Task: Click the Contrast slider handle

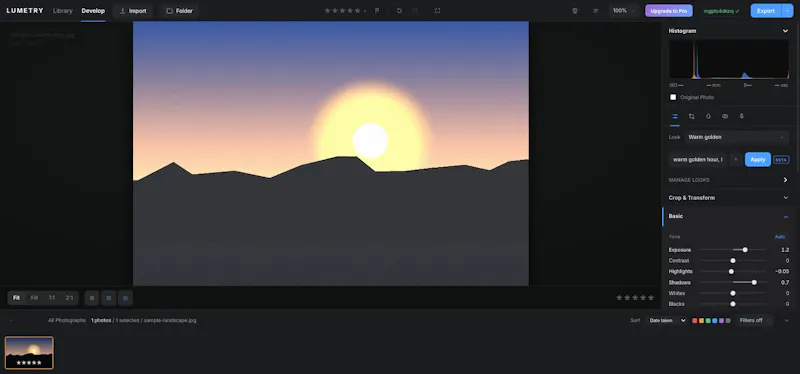Action: tap(733, 261)
